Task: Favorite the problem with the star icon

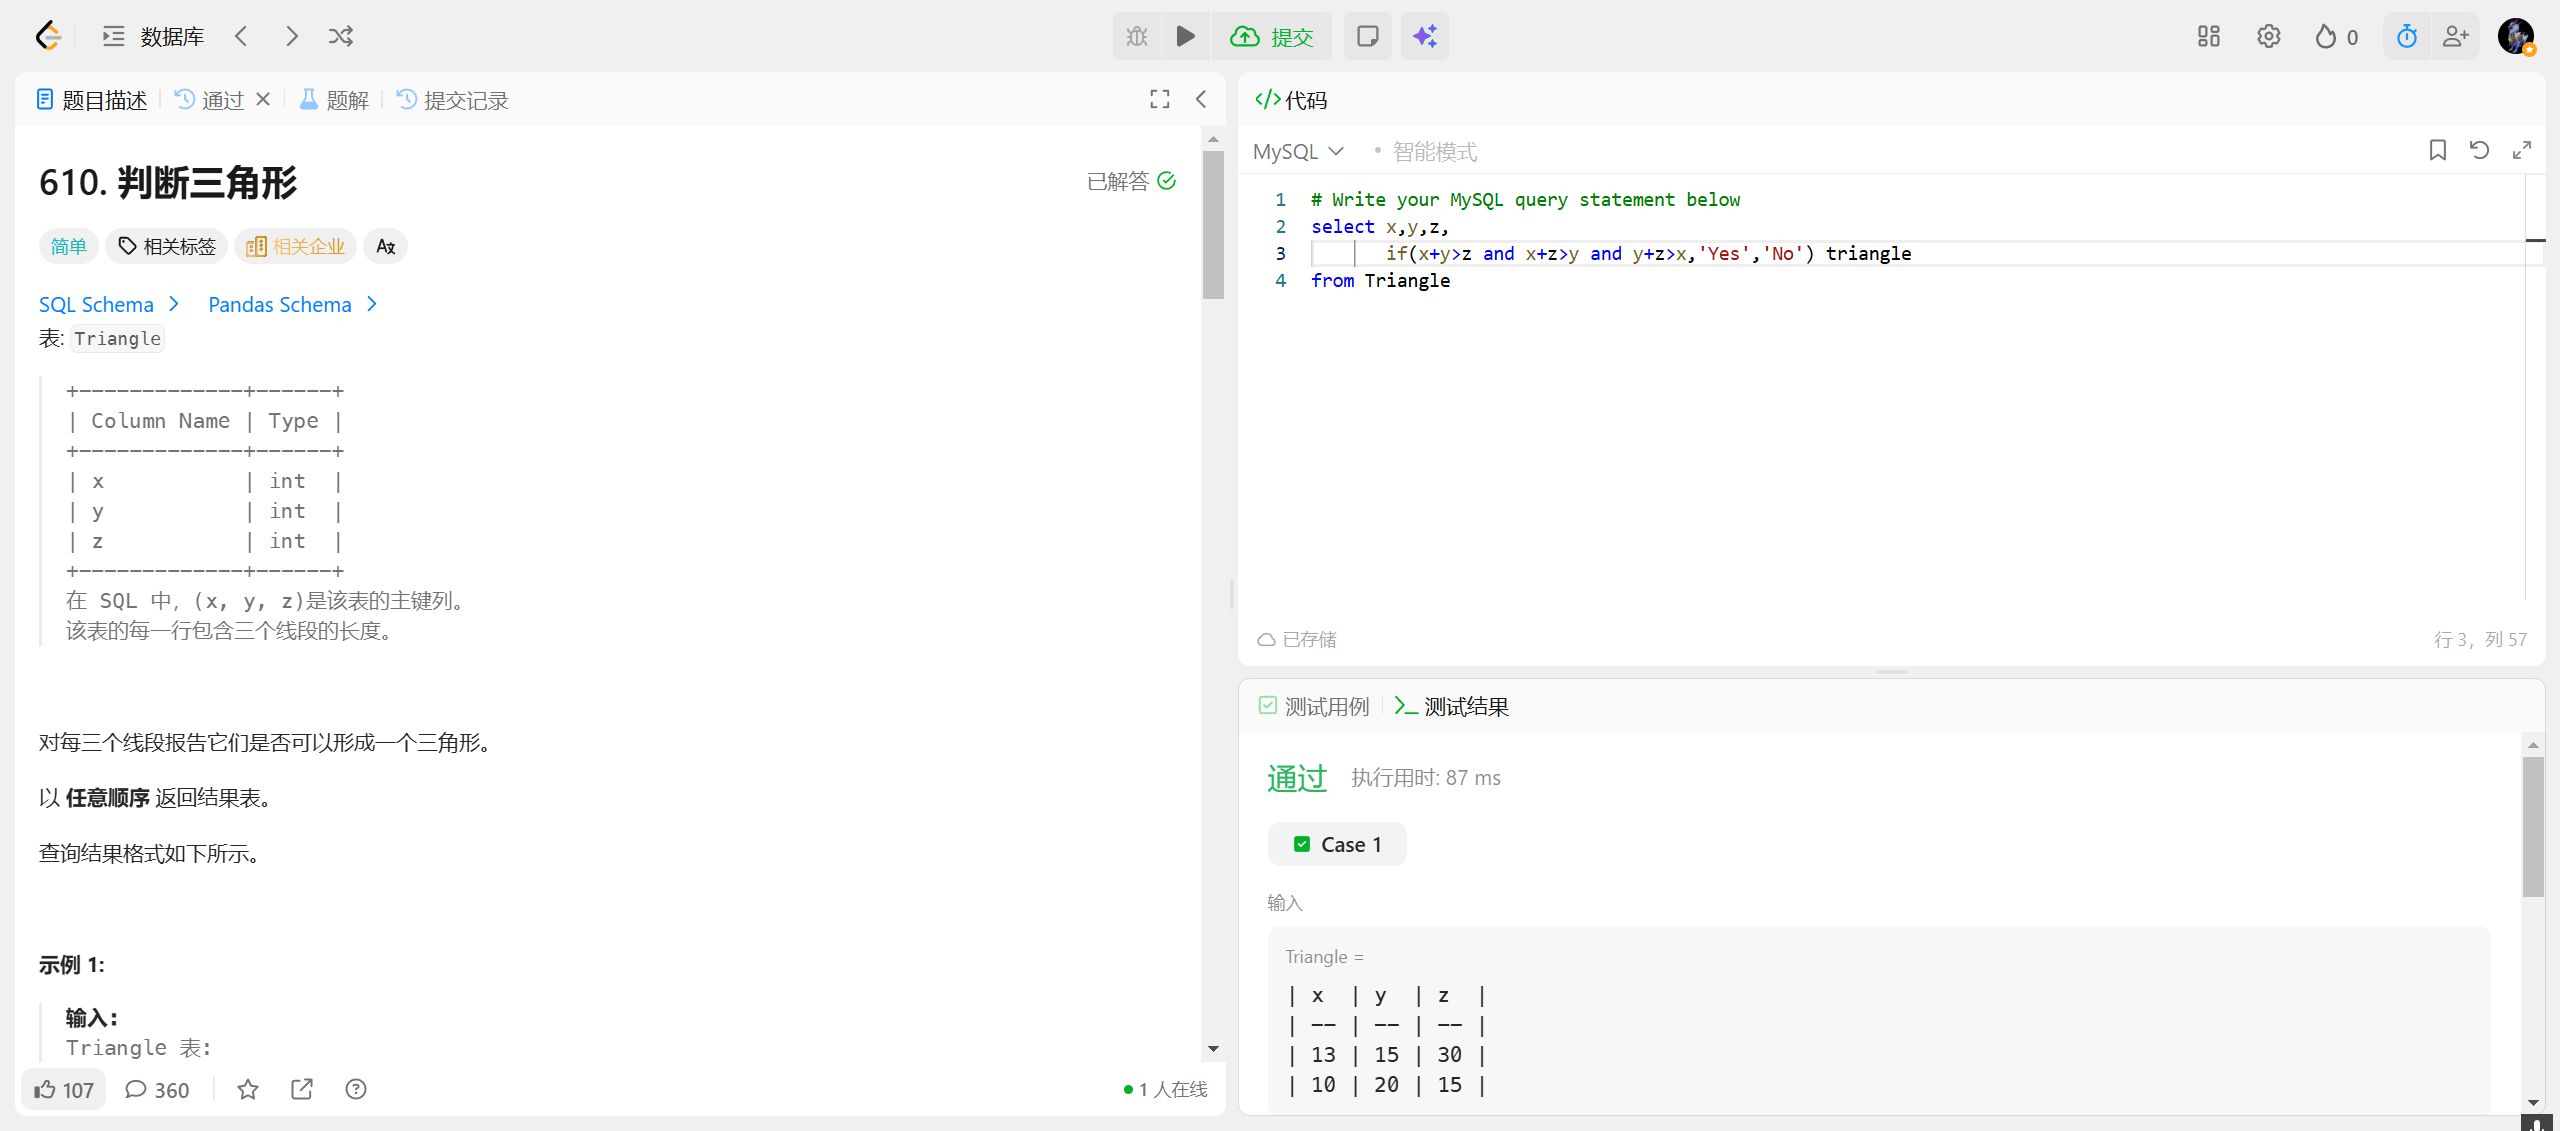Action: click(248, 1089)
